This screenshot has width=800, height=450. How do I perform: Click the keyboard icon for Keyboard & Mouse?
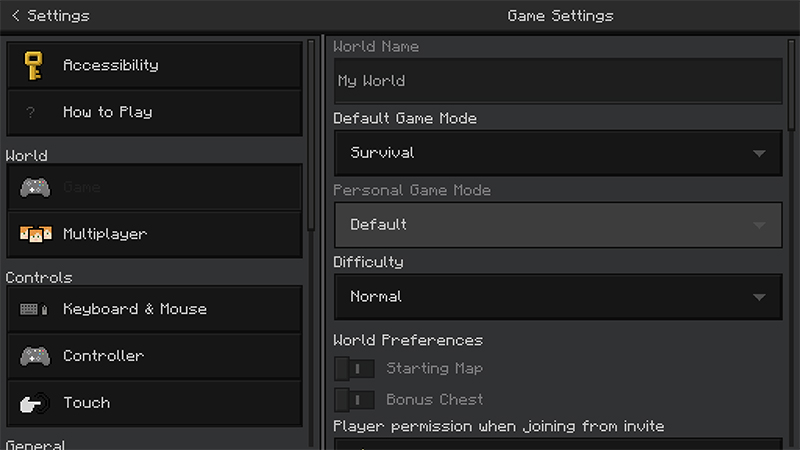tap(35, 309)
